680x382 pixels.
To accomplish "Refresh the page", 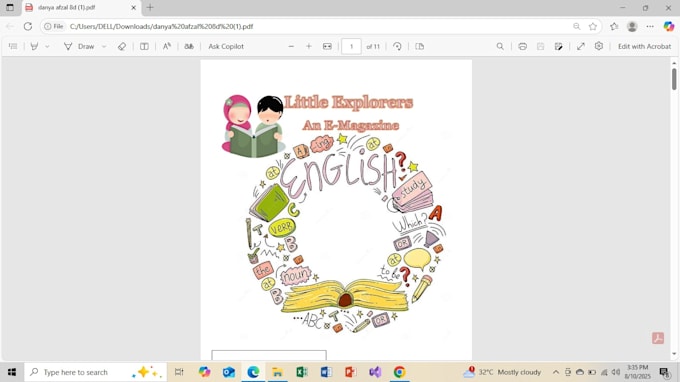I will [28, 26].
